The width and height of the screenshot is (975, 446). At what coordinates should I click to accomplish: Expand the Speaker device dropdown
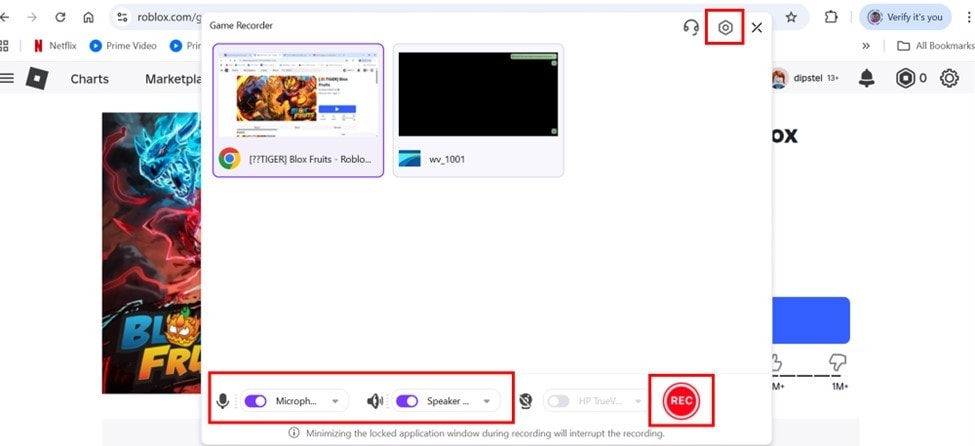tap(487, 401)
